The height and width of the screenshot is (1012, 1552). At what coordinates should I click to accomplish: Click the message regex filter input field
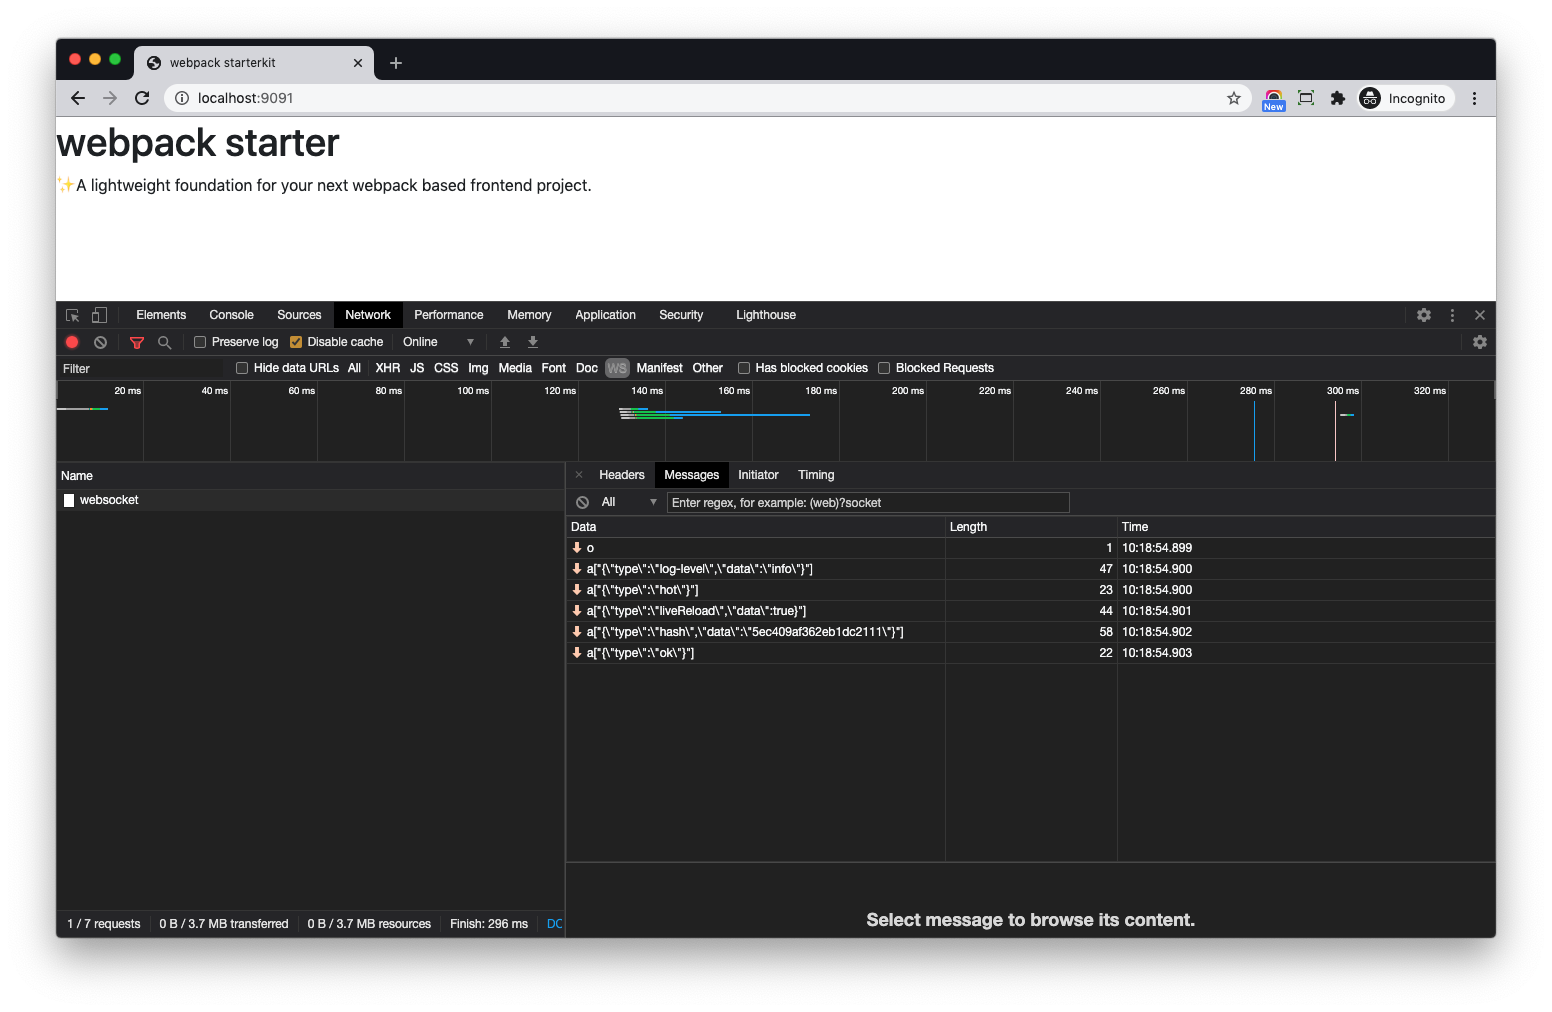tap(867, 502)
